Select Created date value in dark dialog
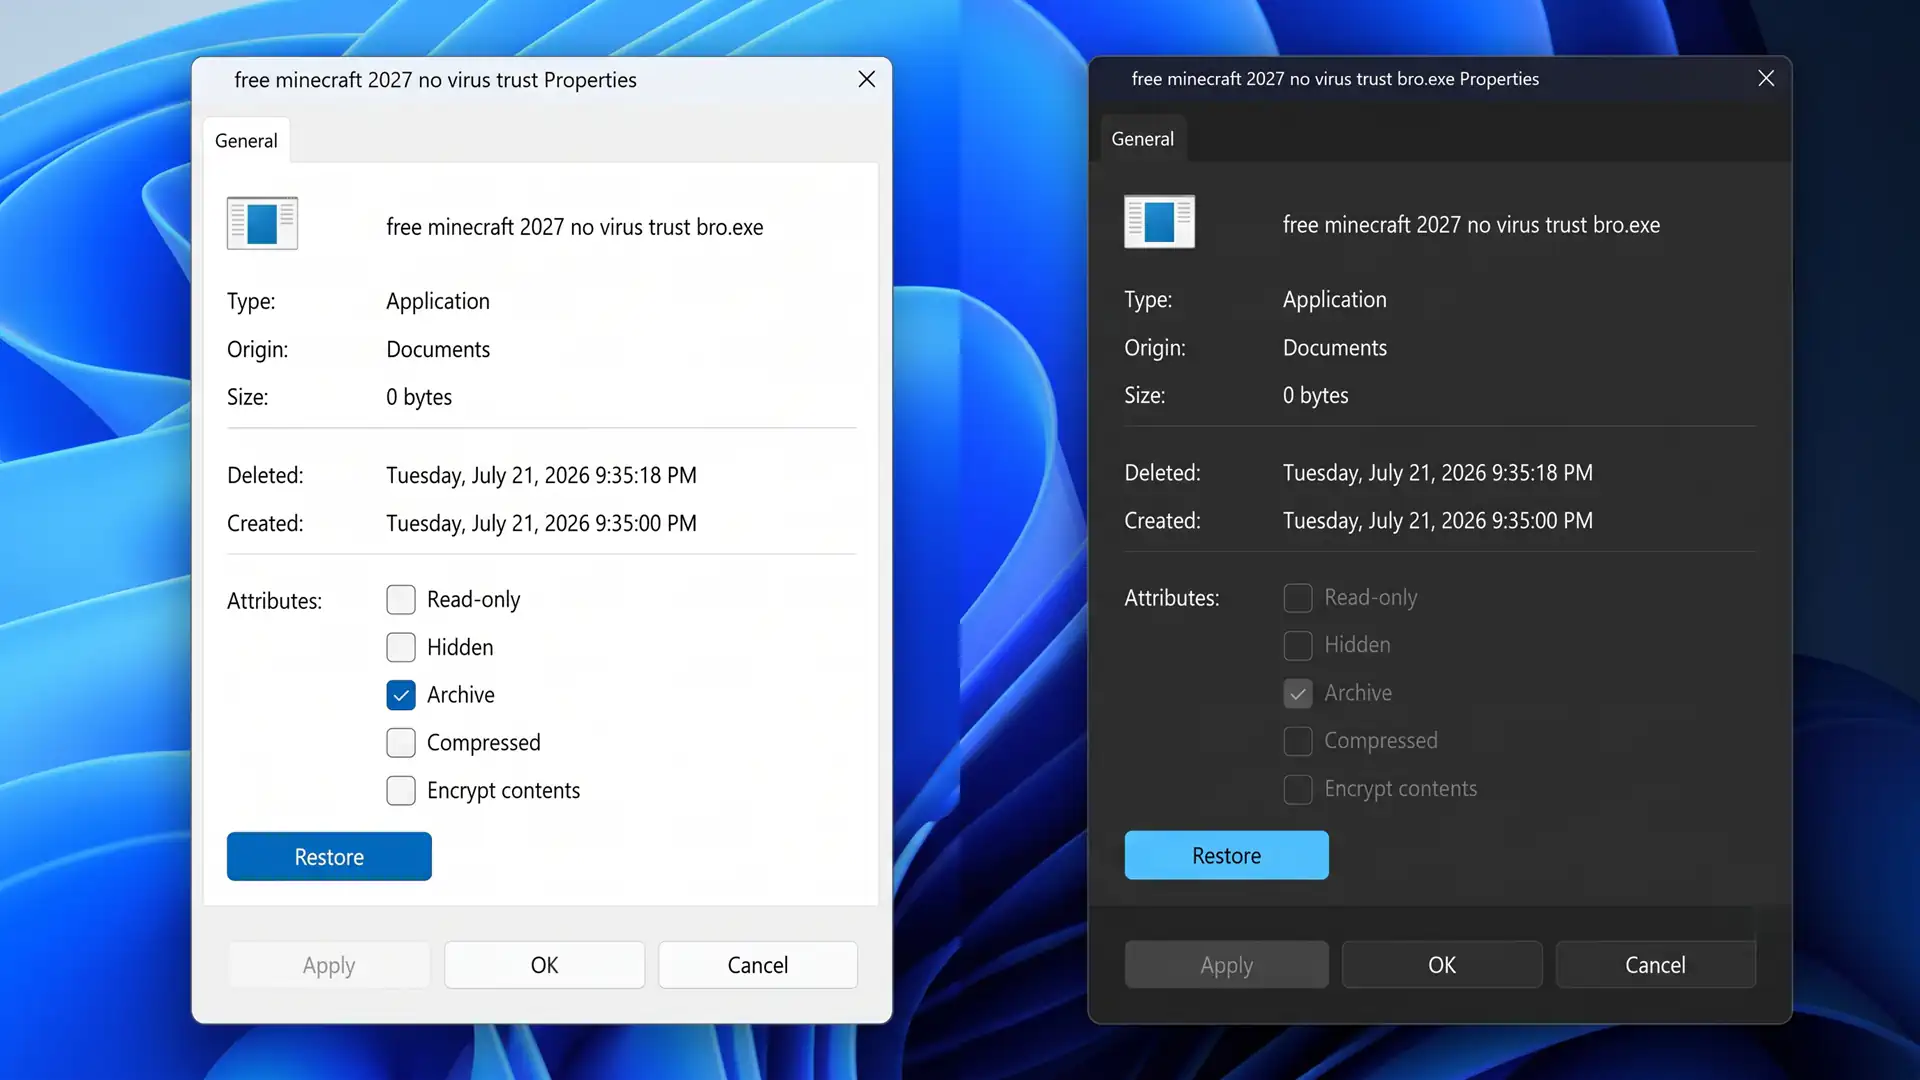The image size is (1920, 1080). (1438, 521)
